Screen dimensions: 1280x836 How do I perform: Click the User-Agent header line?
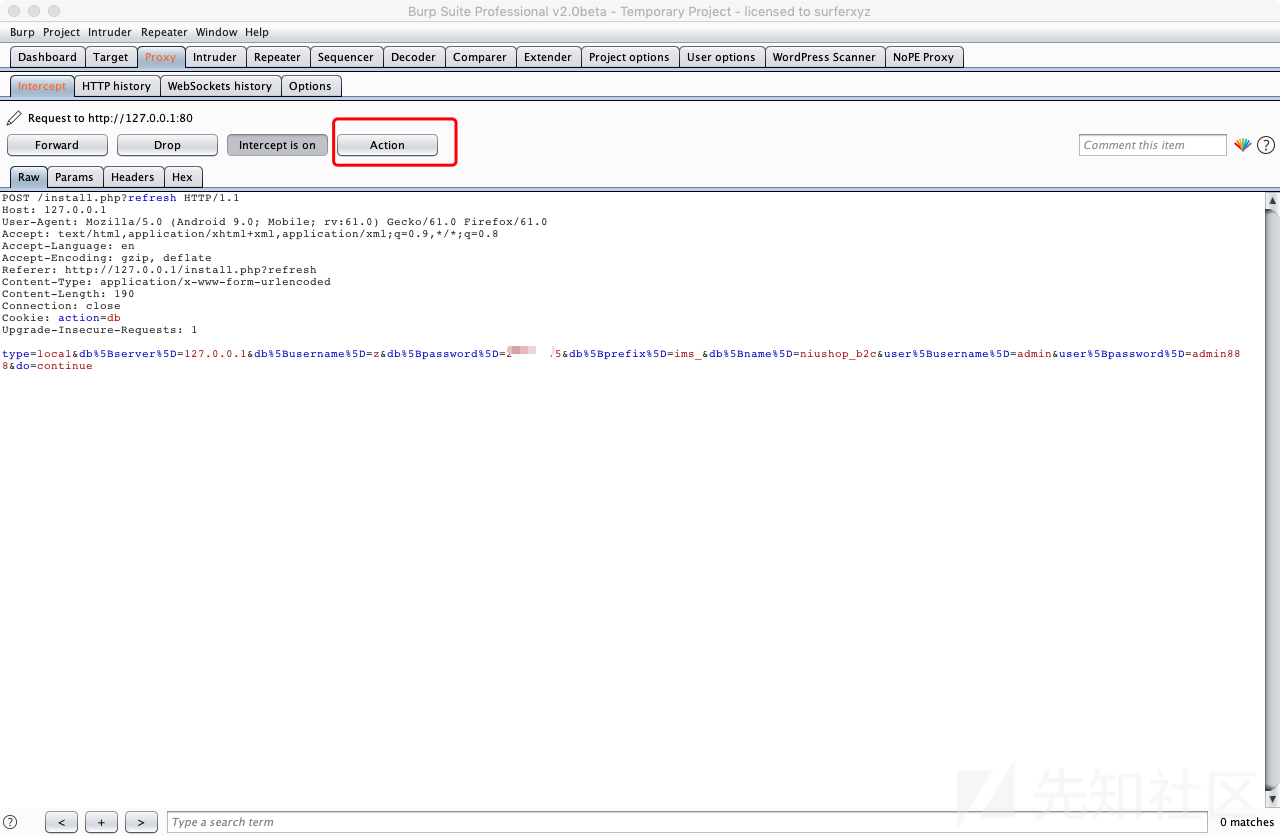pyautogui.click(x=274, y=222)
